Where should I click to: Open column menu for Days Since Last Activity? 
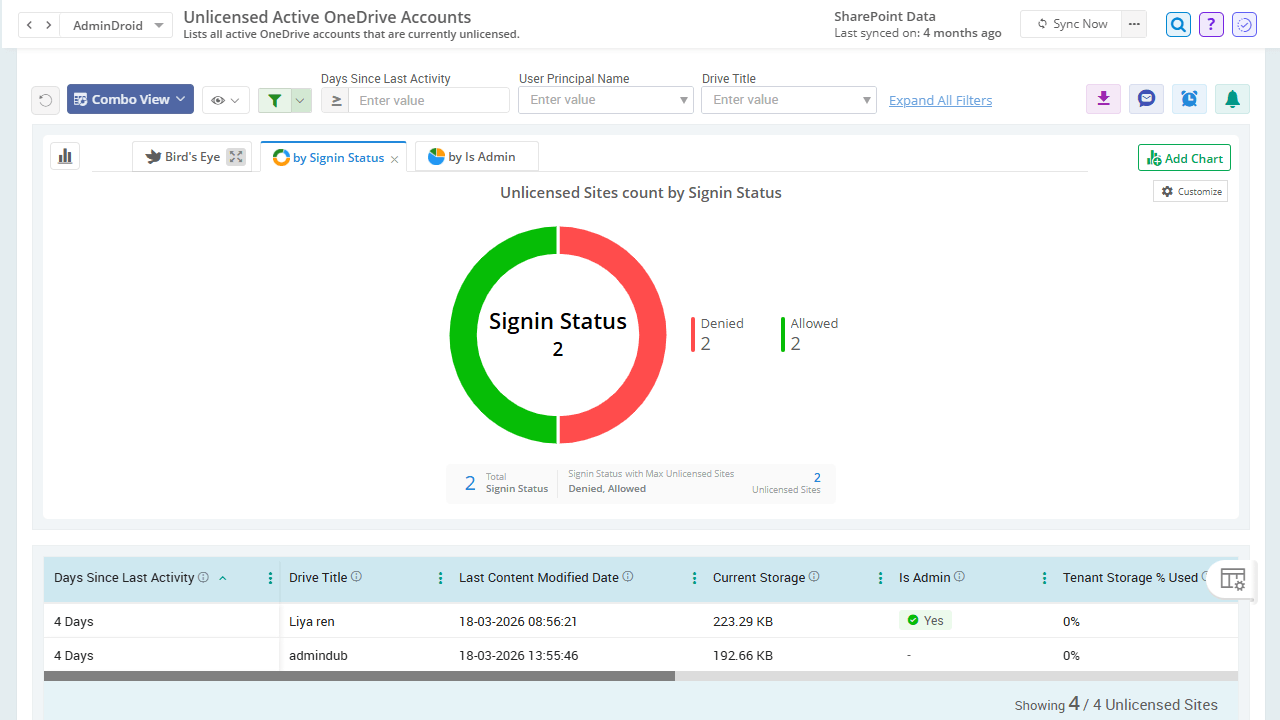point(270,578)
